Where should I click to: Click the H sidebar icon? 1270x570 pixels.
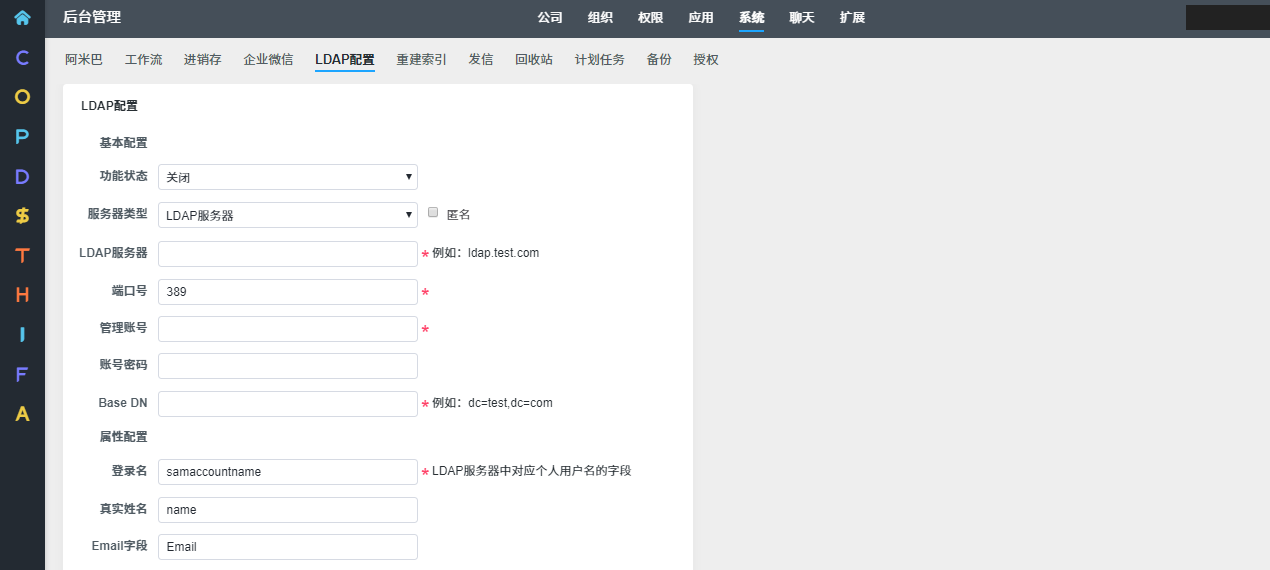point(22,295)
